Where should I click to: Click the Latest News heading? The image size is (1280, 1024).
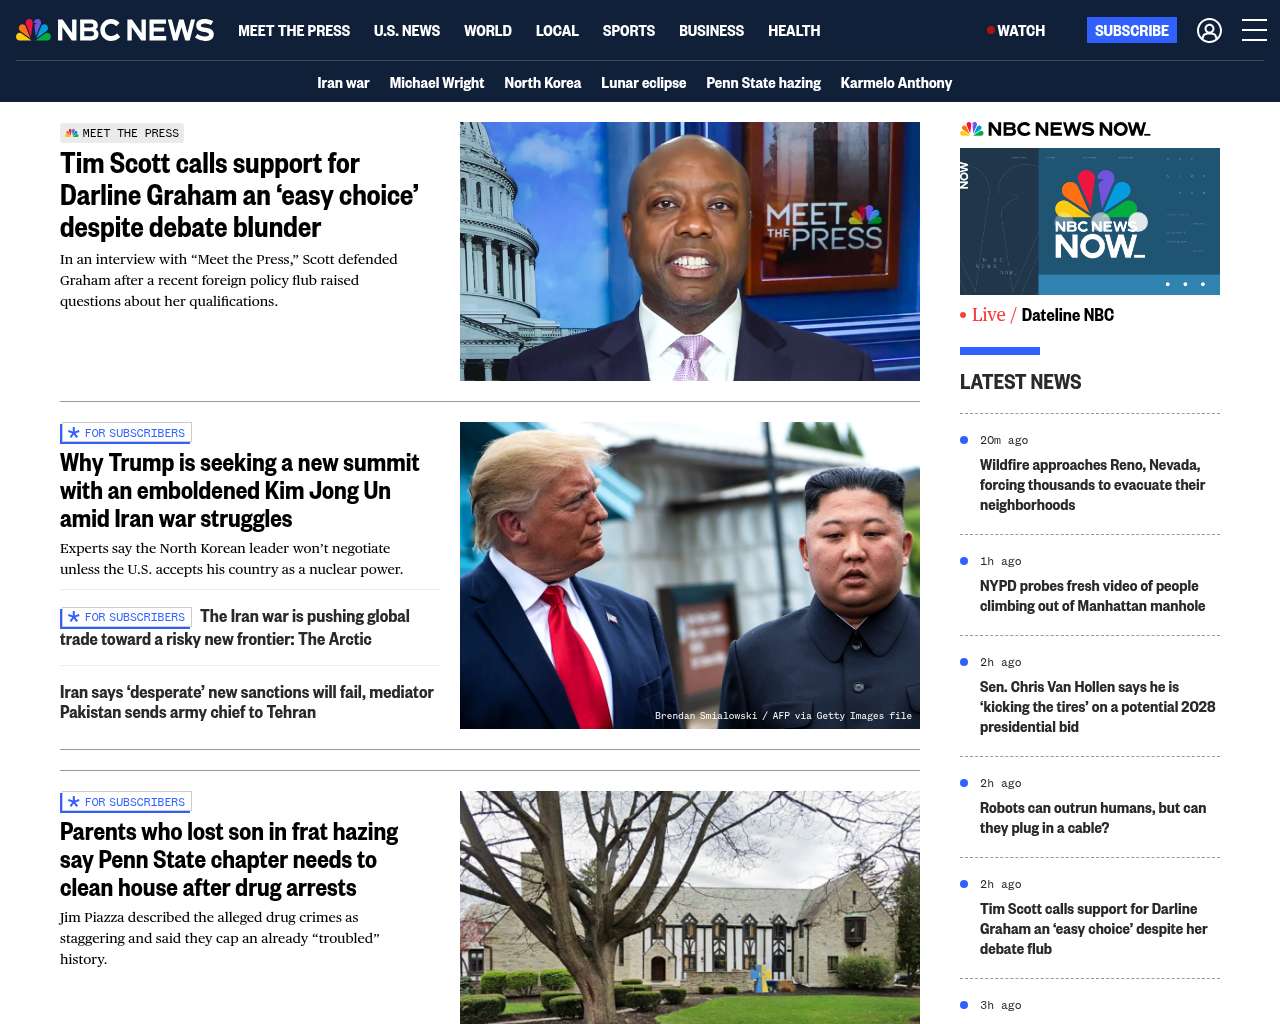(x=1020, y=382)
